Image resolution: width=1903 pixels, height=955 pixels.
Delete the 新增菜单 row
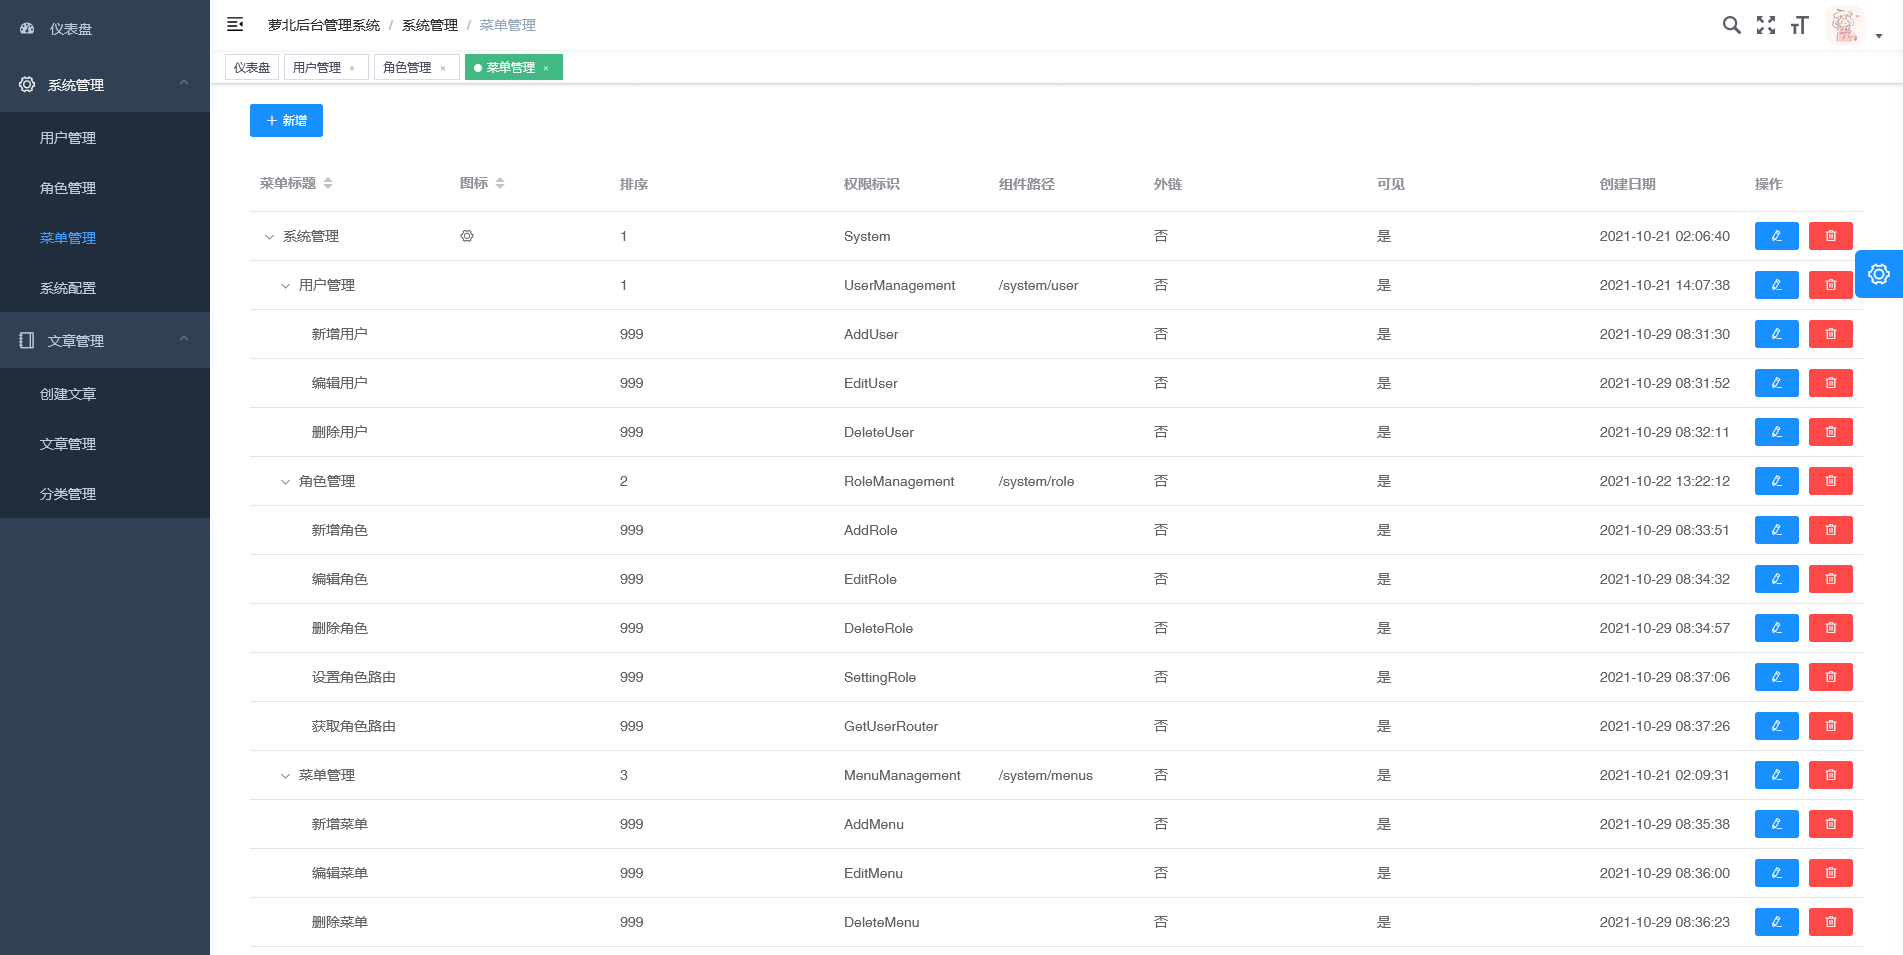[1830, 824]
